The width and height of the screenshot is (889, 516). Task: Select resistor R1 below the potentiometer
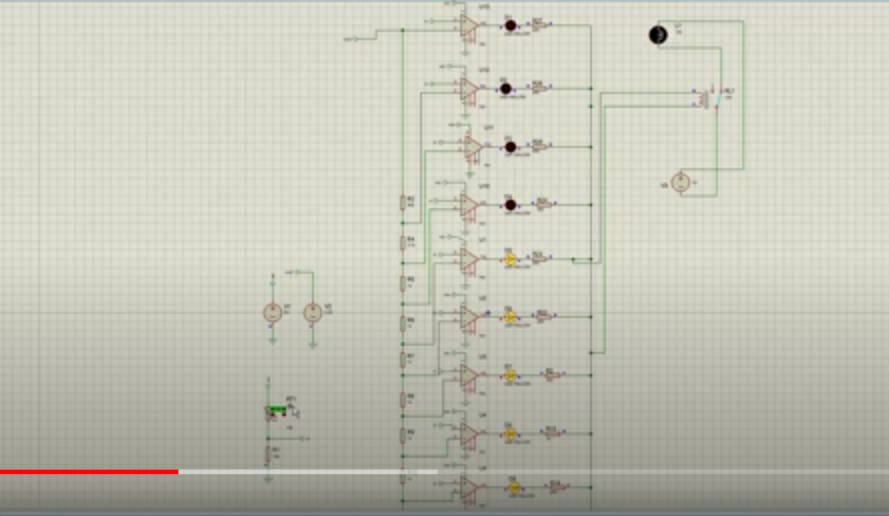pyautogui.click(x=268, y=455)
